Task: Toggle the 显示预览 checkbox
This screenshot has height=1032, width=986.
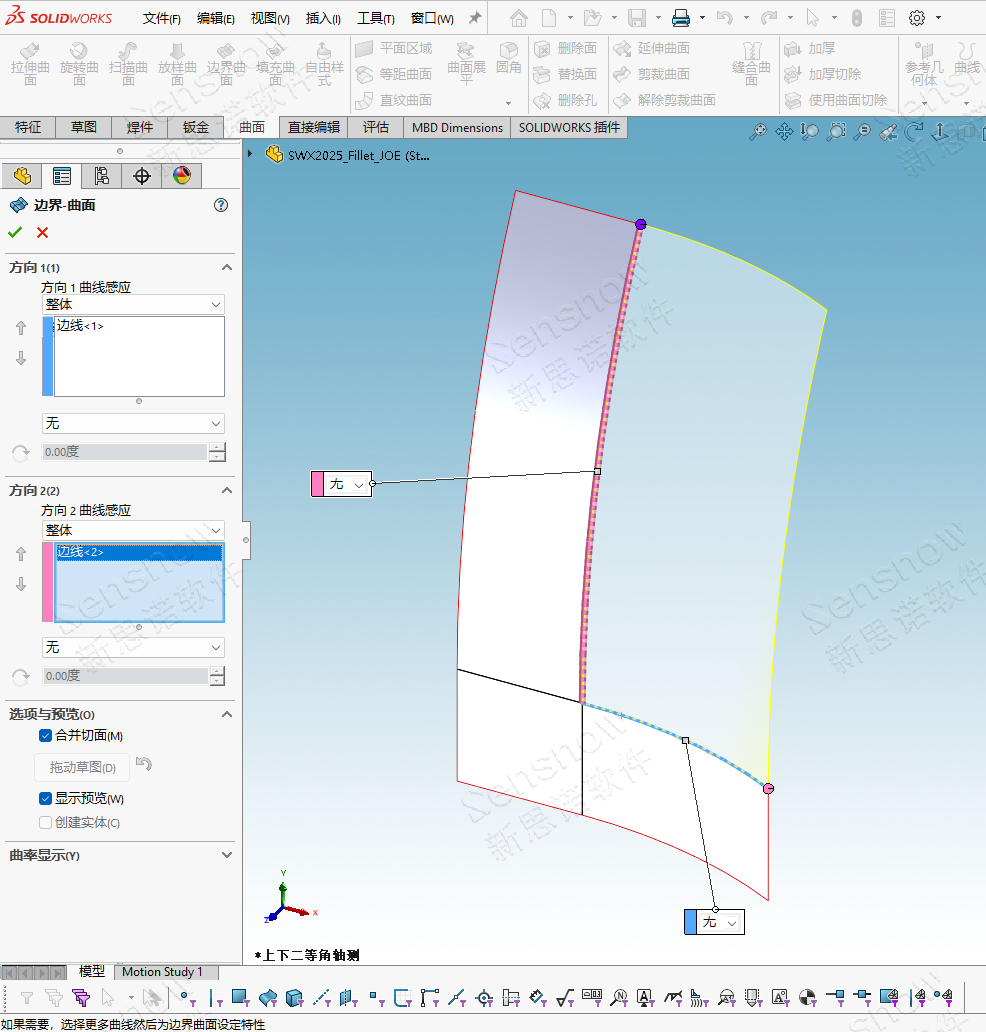Action: (45, 799)
